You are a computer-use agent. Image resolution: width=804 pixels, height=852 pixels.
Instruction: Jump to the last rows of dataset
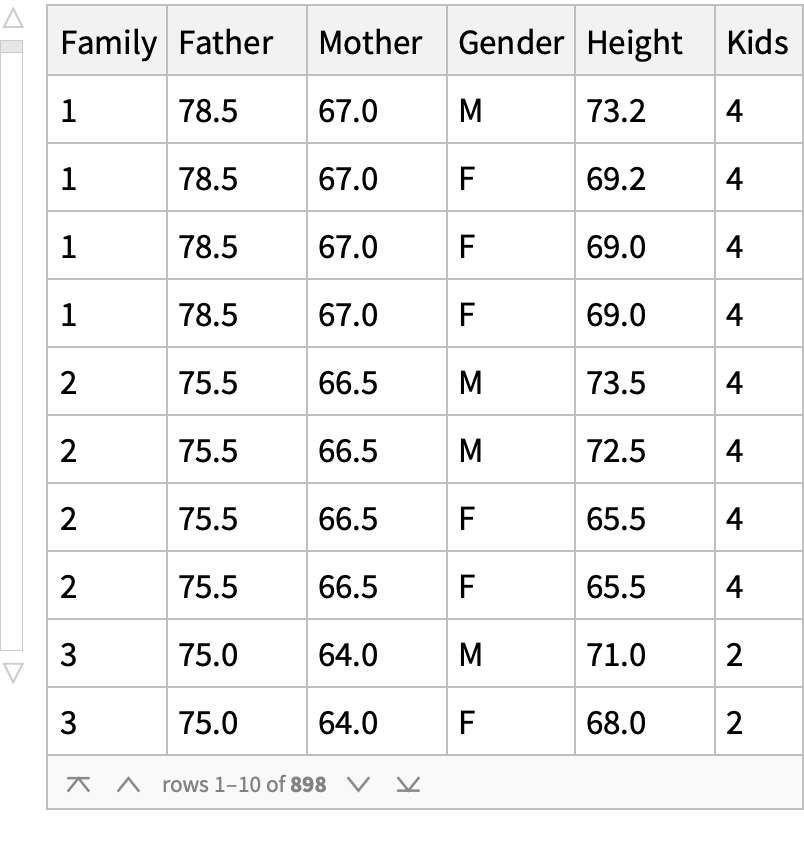(407, 785)
